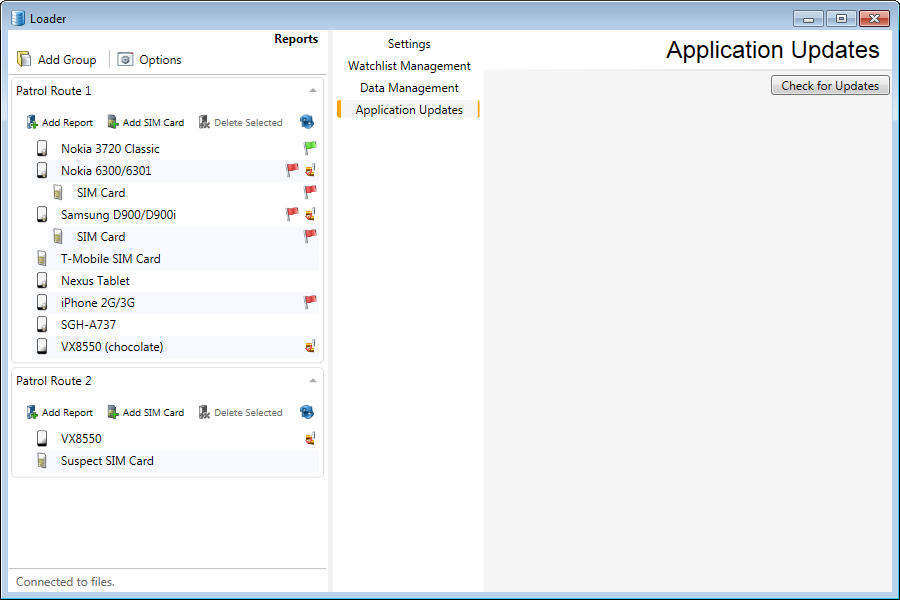
Task: Click red flag on iPhone 2G/3G row
Action: (x=310, y=302)
